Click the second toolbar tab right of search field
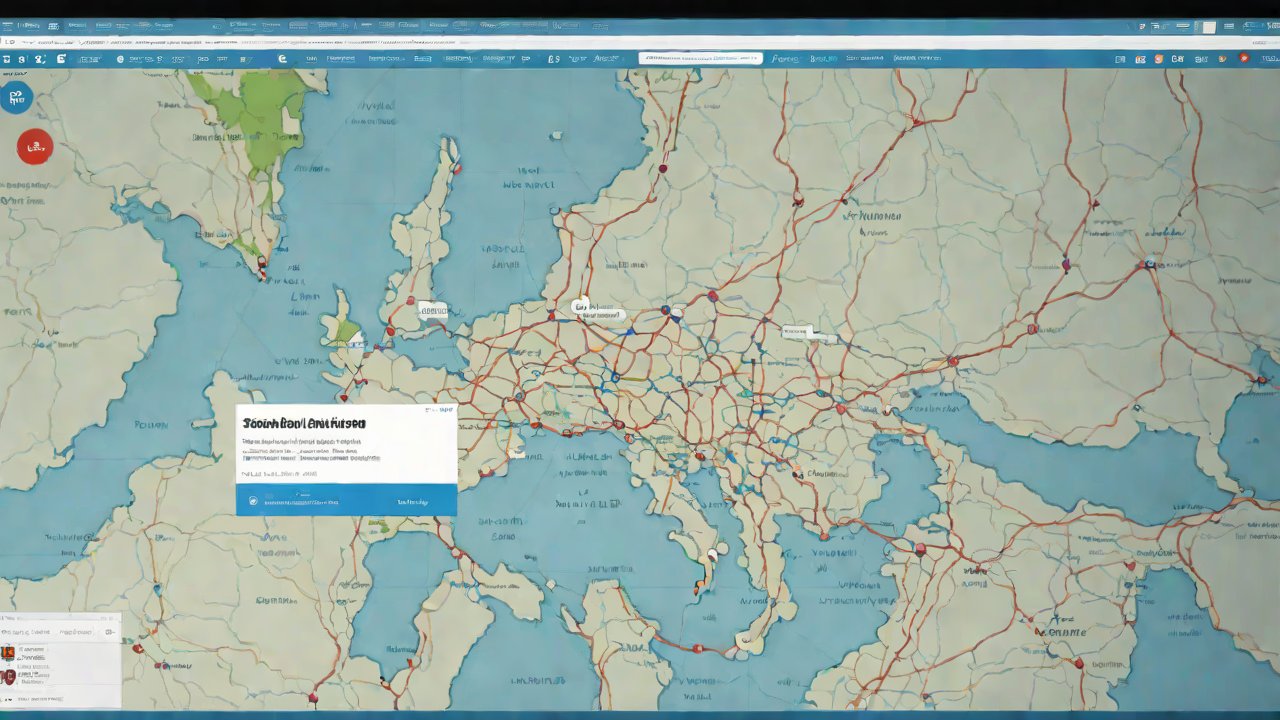 click(823, 59)
